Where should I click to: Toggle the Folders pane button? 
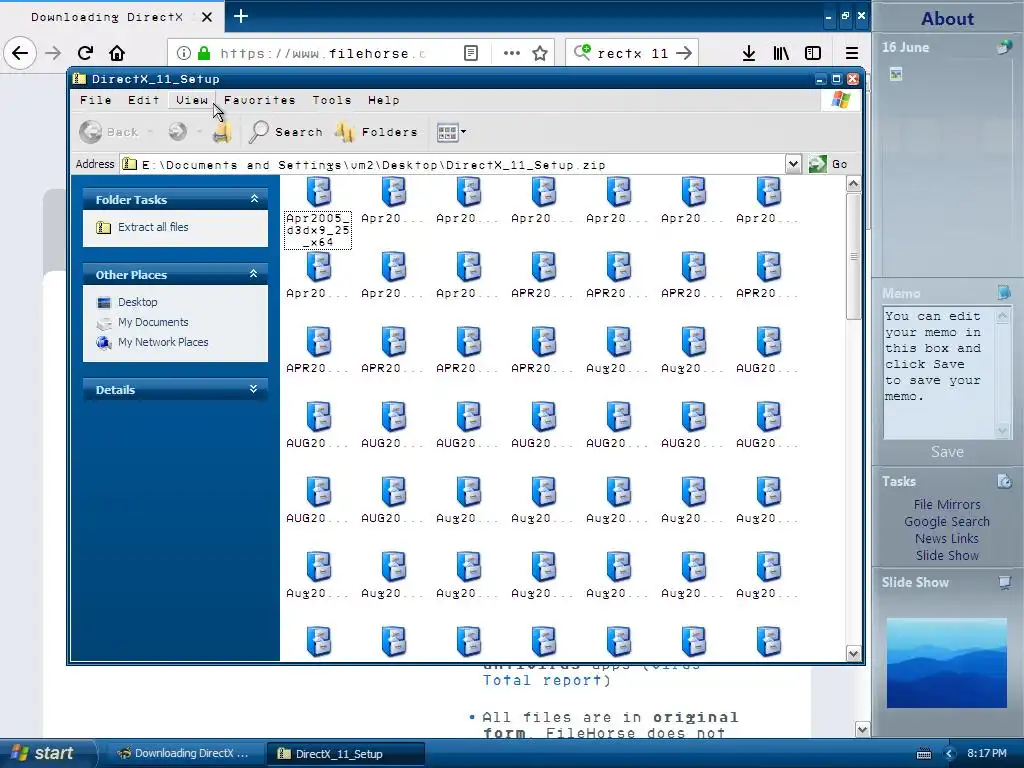(x=376, y=132)
